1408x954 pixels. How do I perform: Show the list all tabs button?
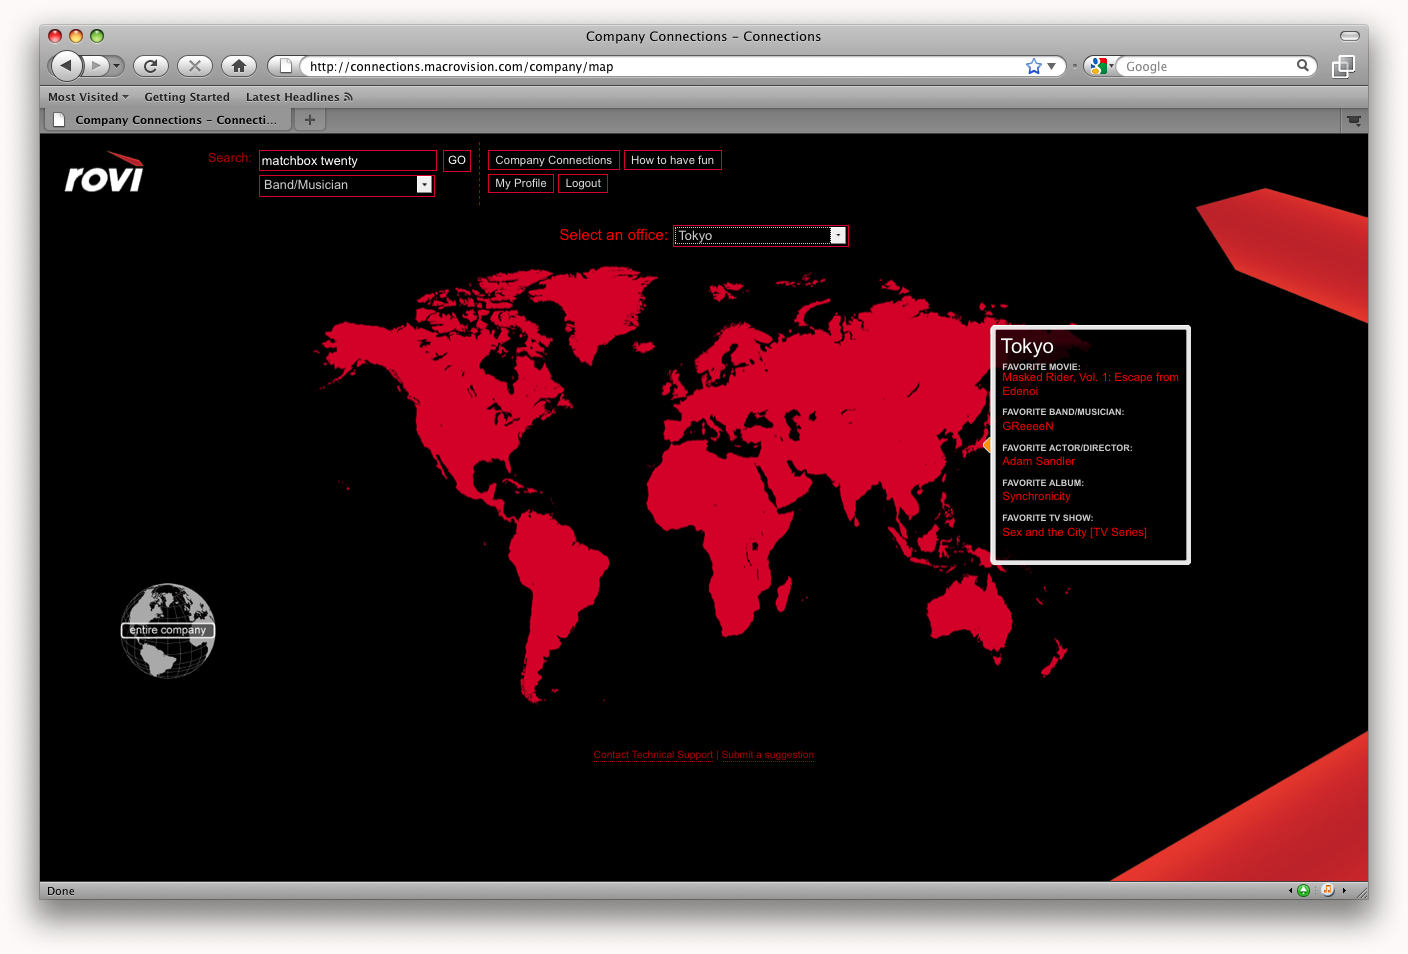coord(1354,120)
